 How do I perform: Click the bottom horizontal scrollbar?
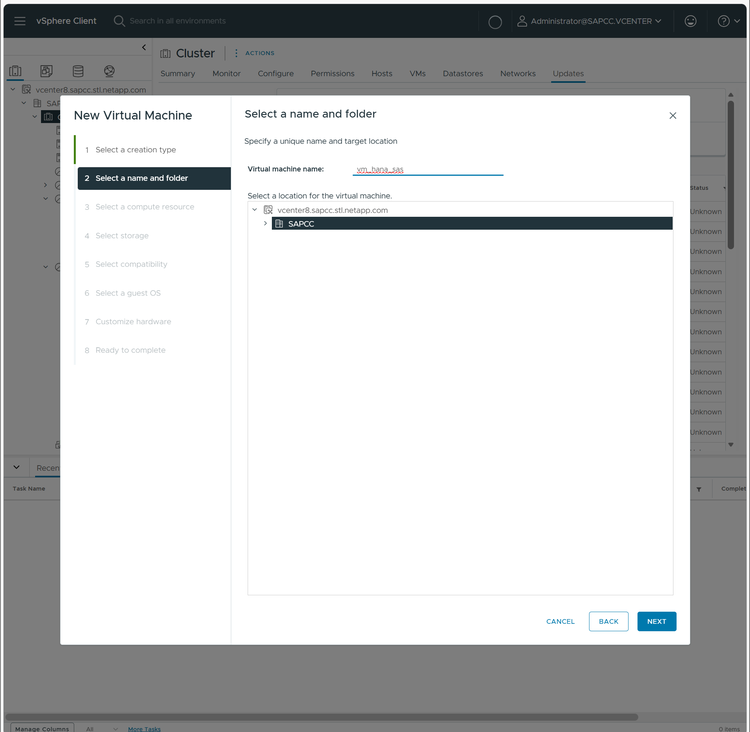tap(321, 717)
